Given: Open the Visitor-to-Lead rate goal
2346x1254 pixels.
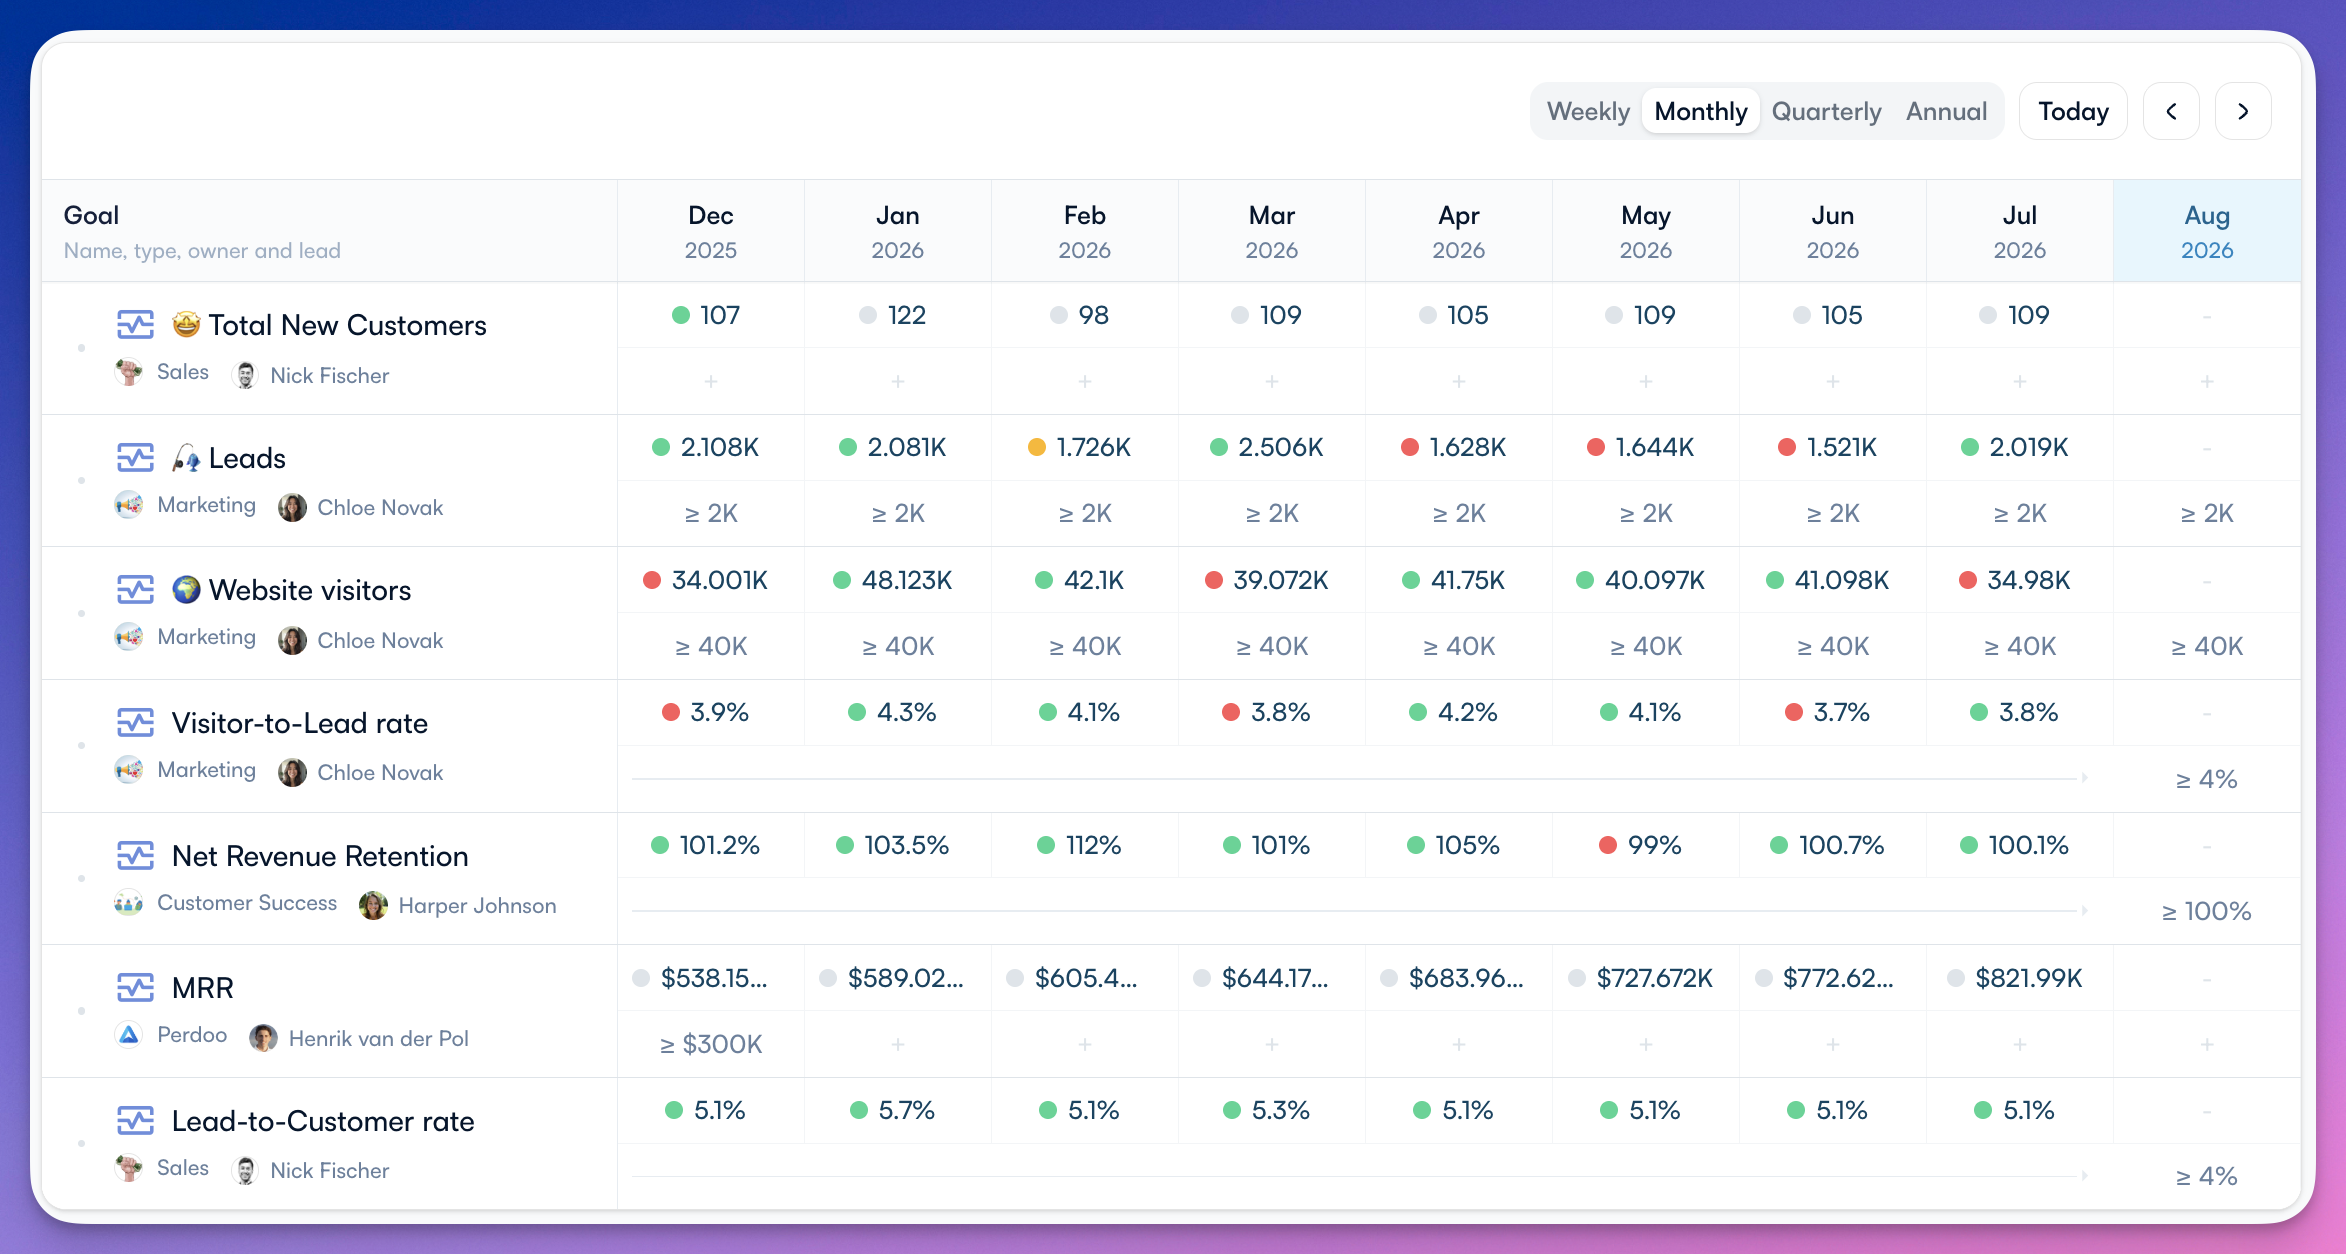Looking at the screenshot, I should 300,723.
